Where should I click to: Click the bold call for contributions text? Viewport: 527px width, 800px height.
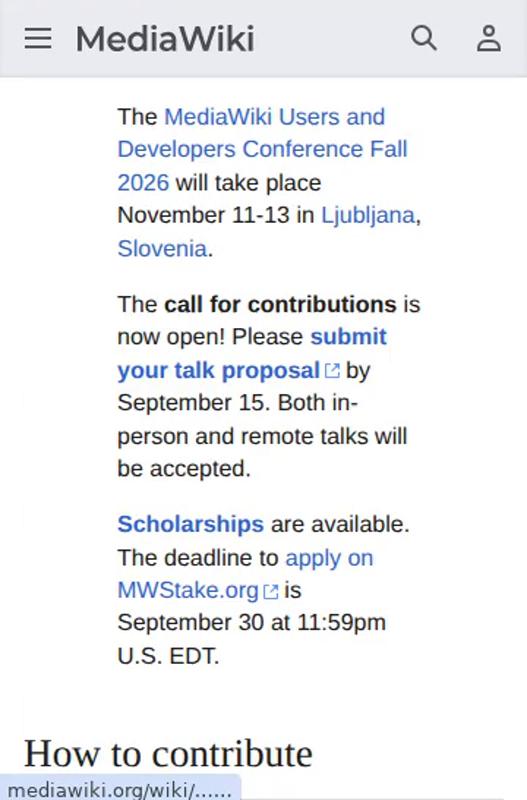[280, 305]
